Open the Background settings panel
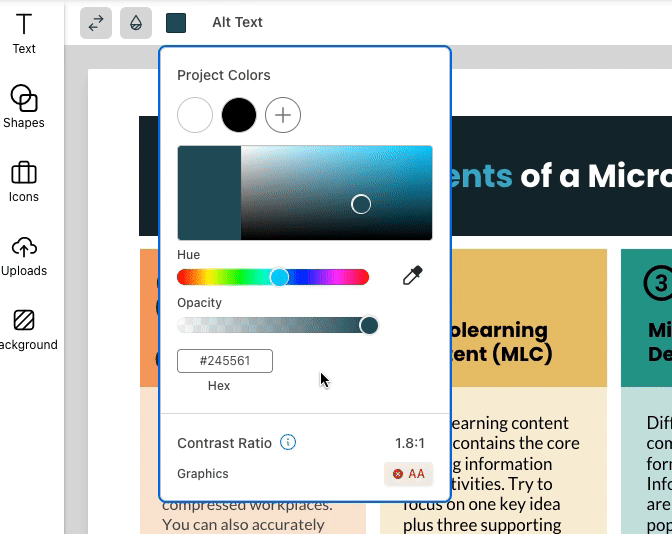Screen dimensions: 672x534 tap(24, 329)
